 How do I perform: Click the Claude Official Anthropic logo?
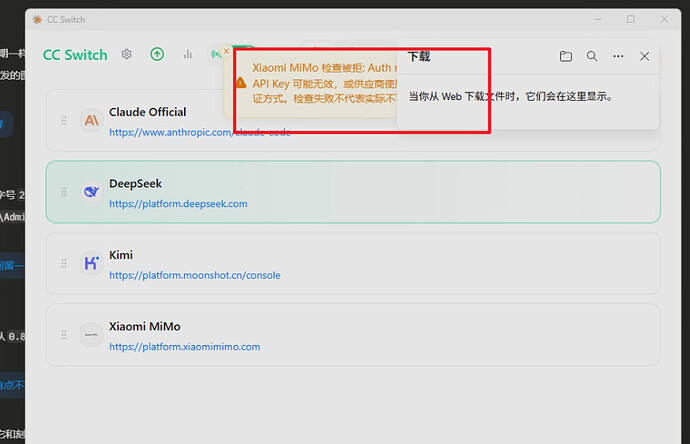[x=92, y=120]
